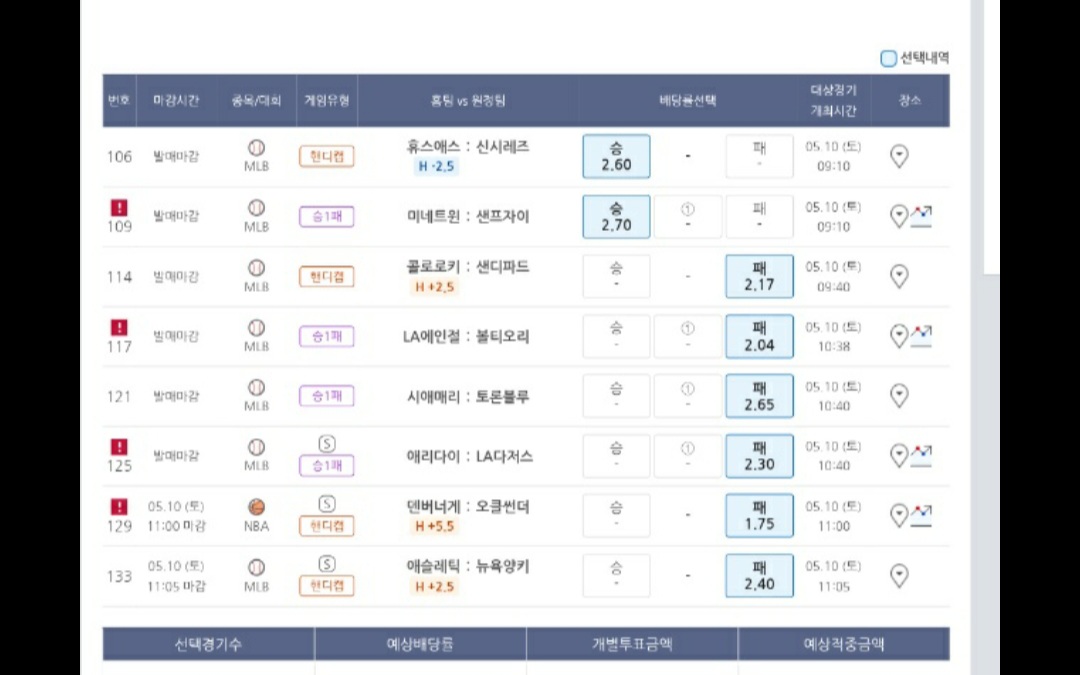Toggle 패 1.75 pick on the NBA match

[759, 516]
